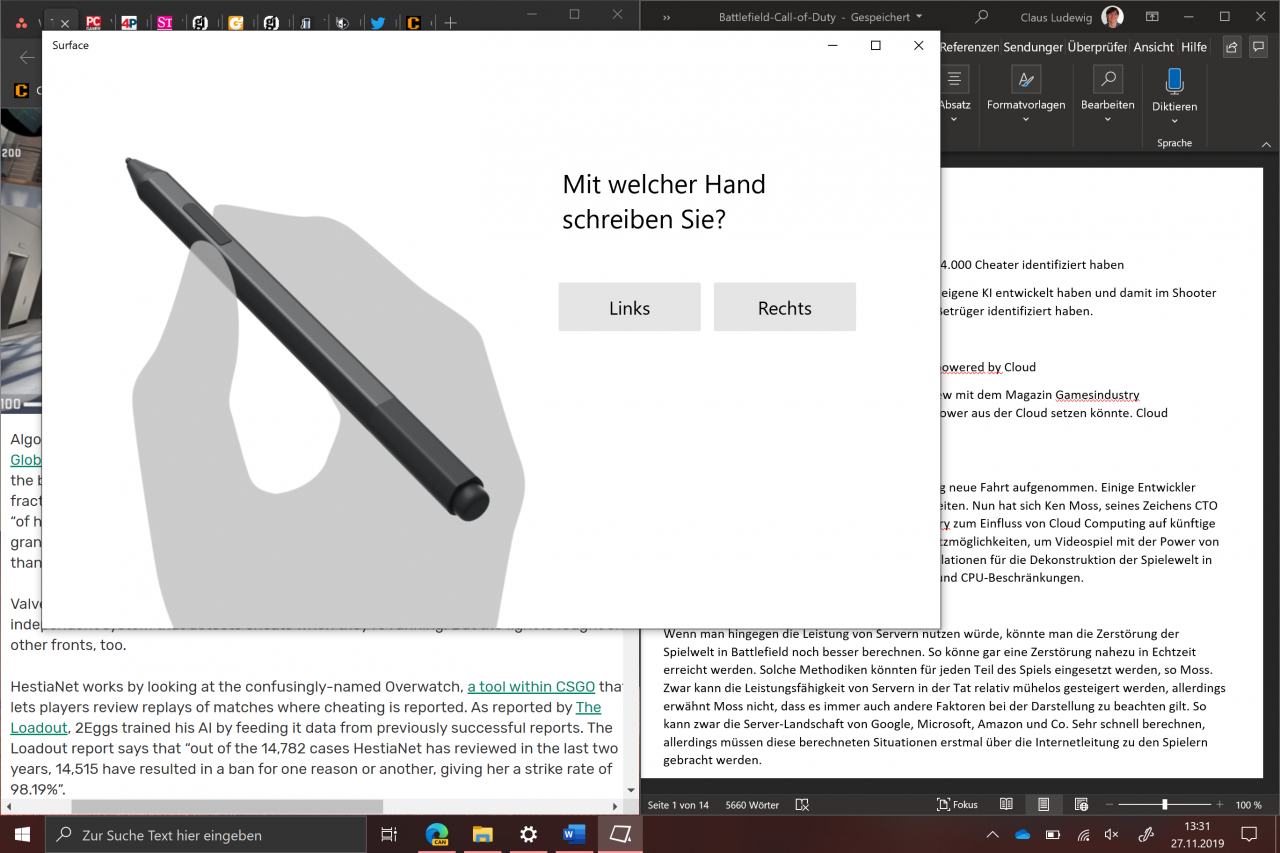Click taskbar search box

pos(206,834)
